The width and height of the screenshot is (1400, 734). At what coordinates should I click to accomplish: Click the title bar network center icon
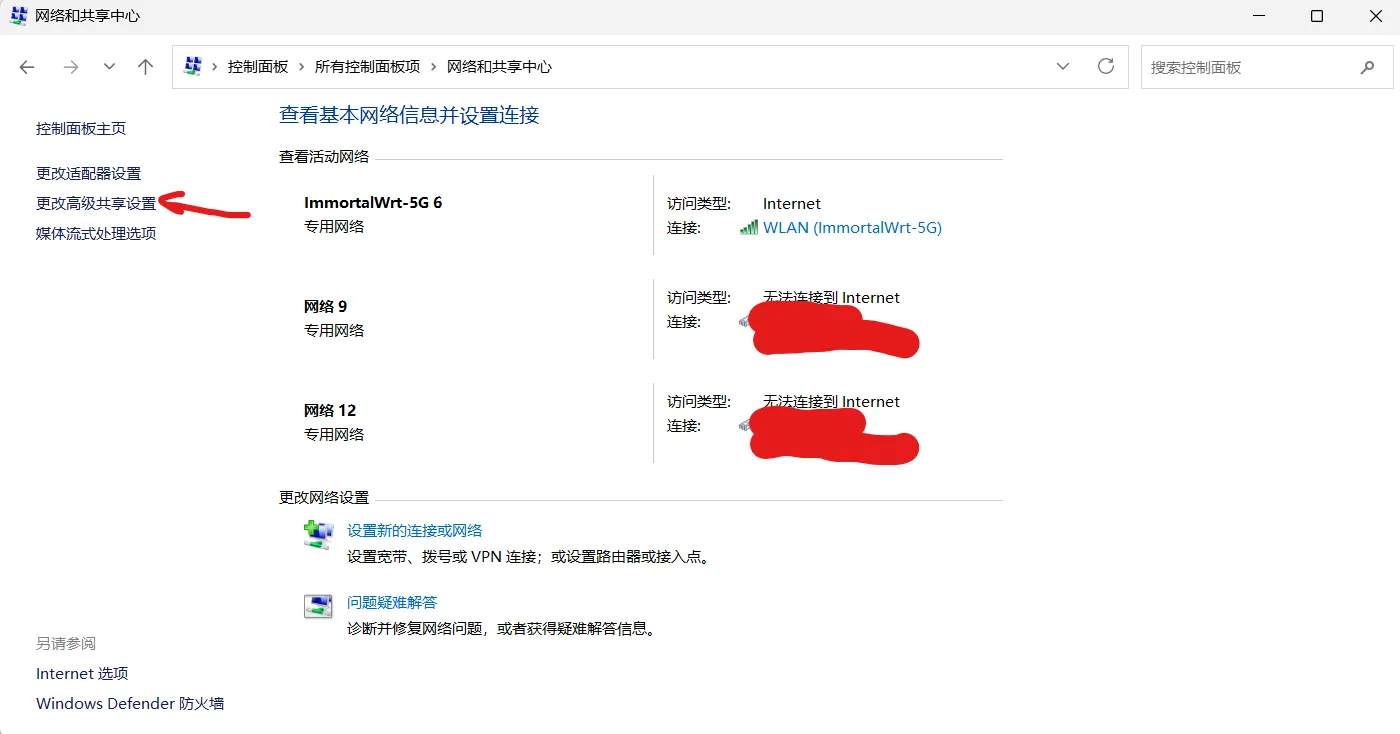(x=19, y=16)
